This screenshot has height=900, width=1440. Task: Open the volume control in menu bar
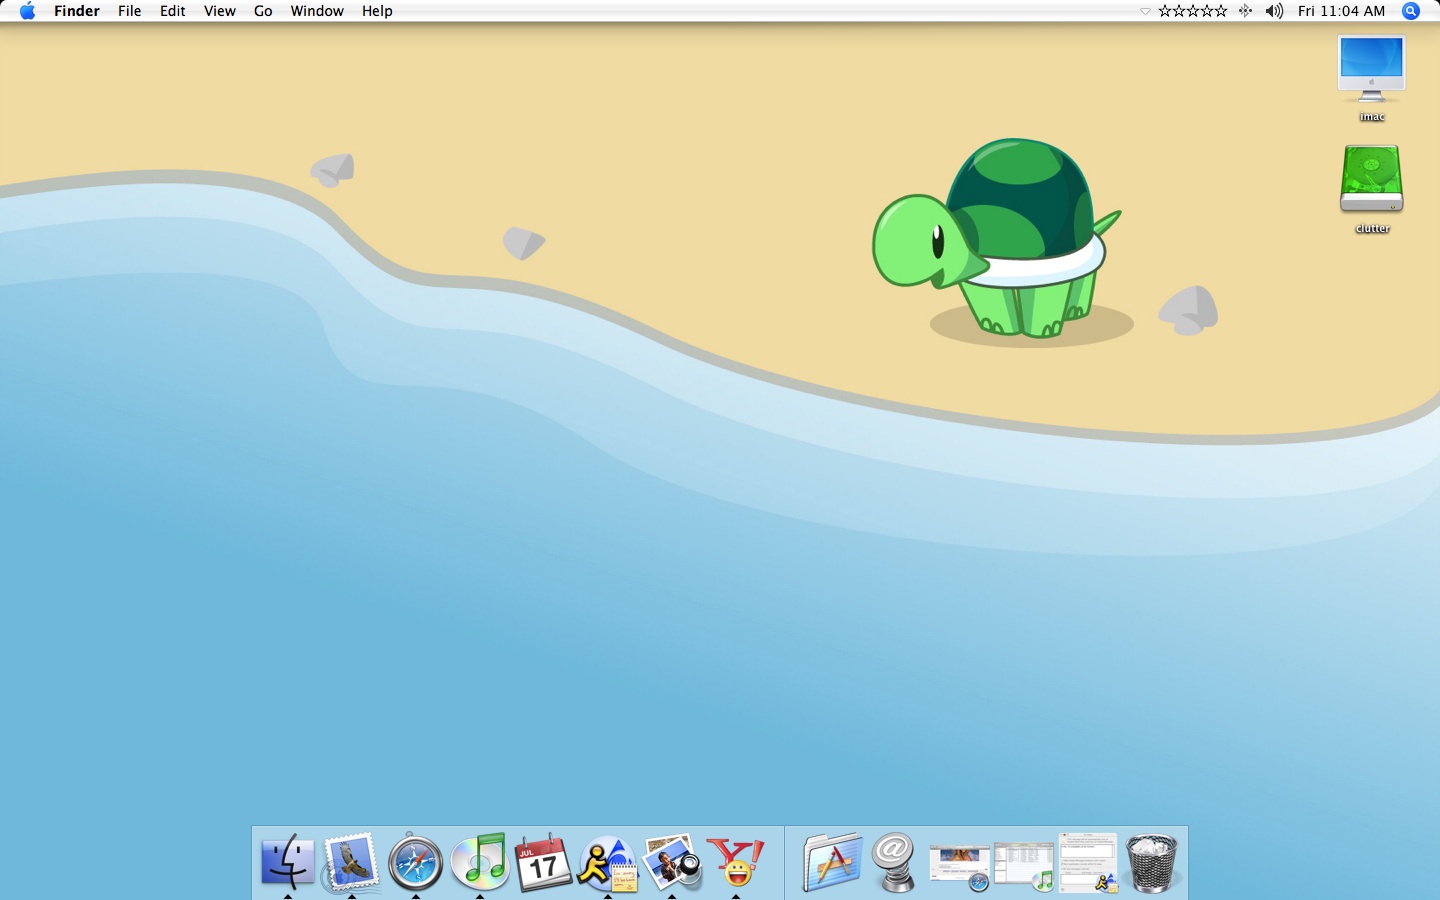[1274, 11]
